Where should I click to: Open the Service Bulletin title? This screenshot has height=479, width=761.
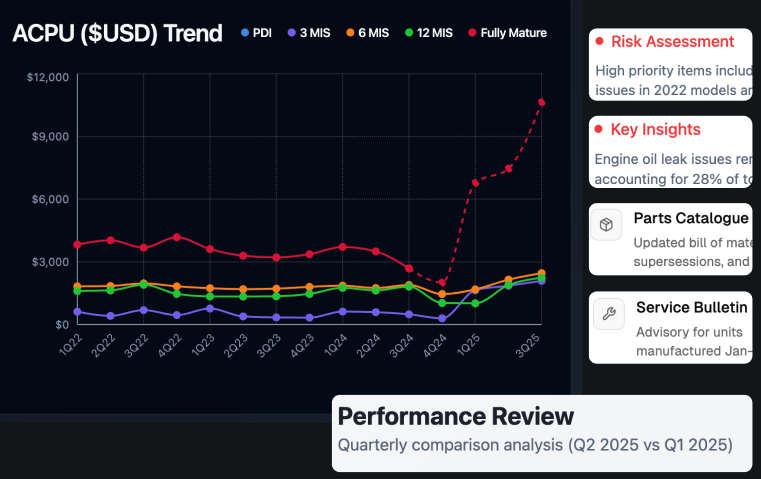point(692,307)
